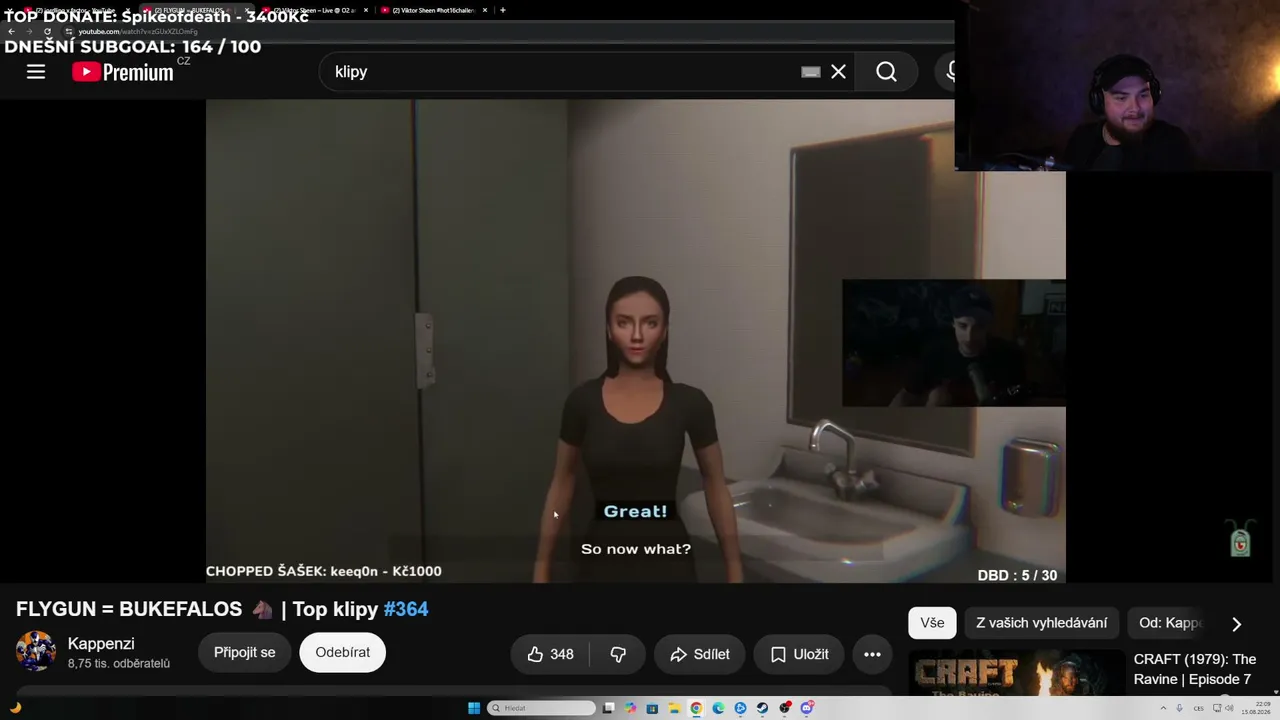Open a new browser tab
1280x720 pixels.
pos(502,10)
